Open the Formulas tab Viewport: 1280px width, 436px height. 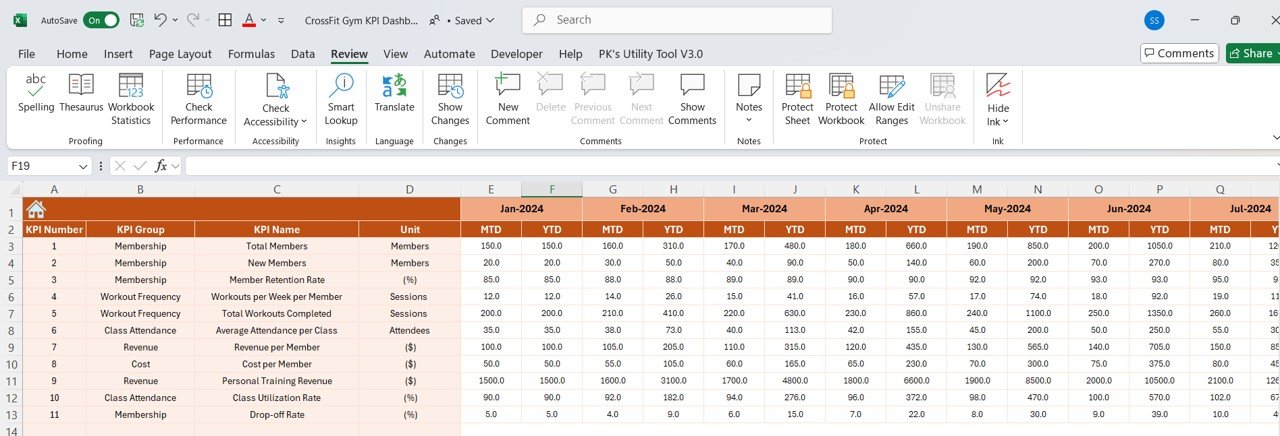point(251,54)
